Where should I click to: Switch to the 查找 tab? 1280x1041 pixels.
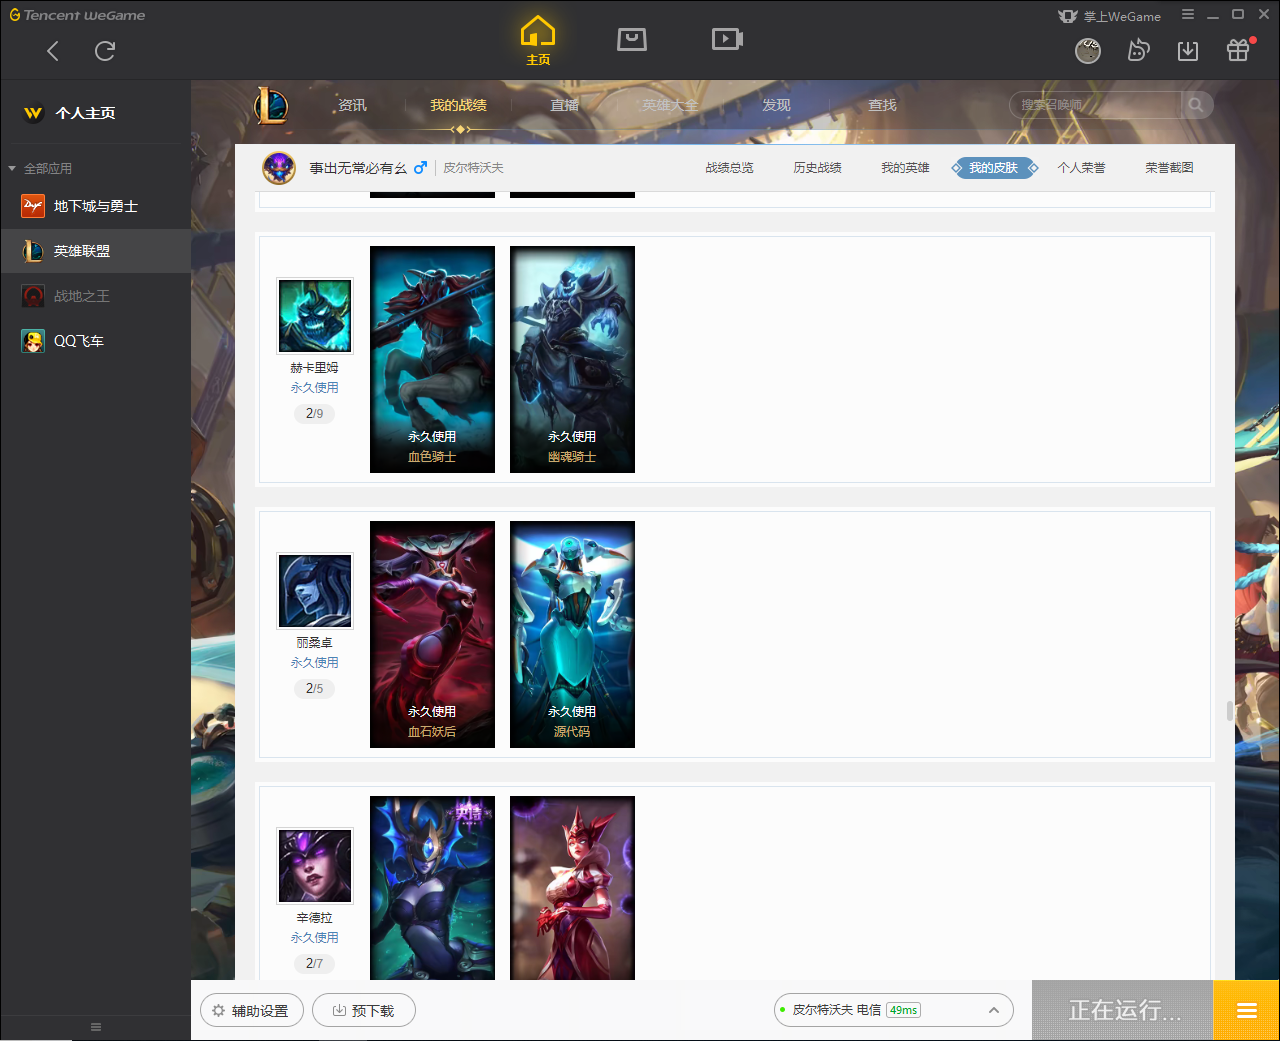(x=882, y=105)
